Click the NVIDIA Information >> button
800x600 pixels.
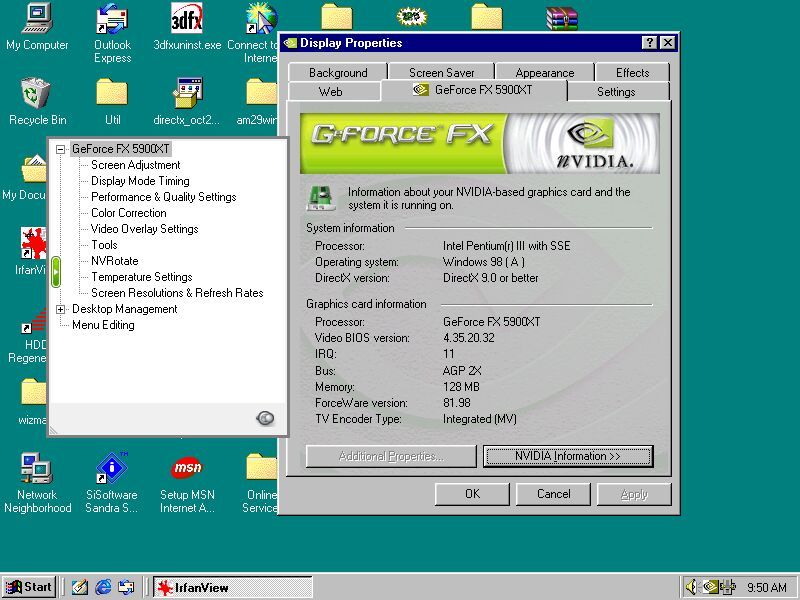[x=567, y=456]
